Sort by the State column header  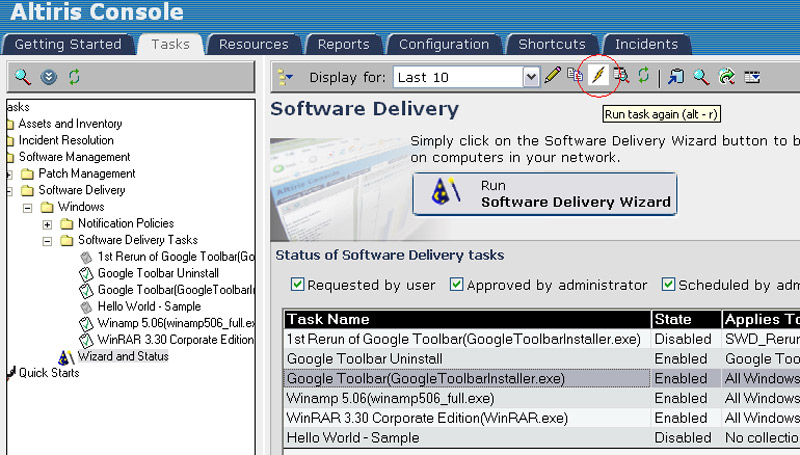(686, 319)
